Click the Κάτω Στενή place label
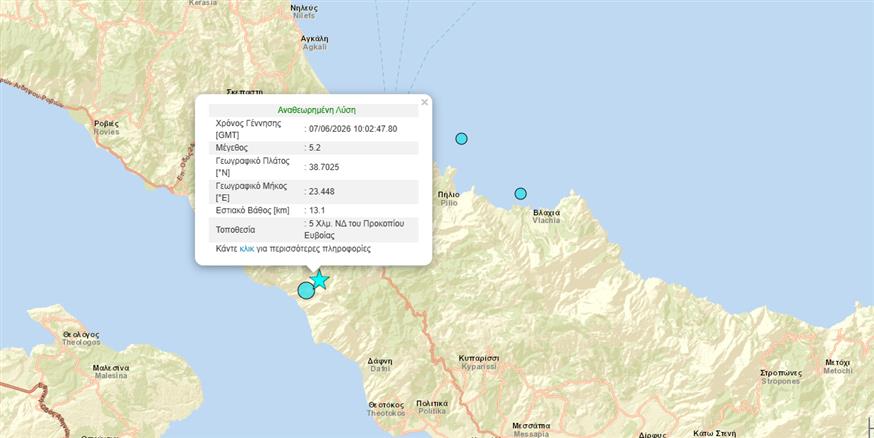This screenshot has width=874, height=438. click(715, 433)
